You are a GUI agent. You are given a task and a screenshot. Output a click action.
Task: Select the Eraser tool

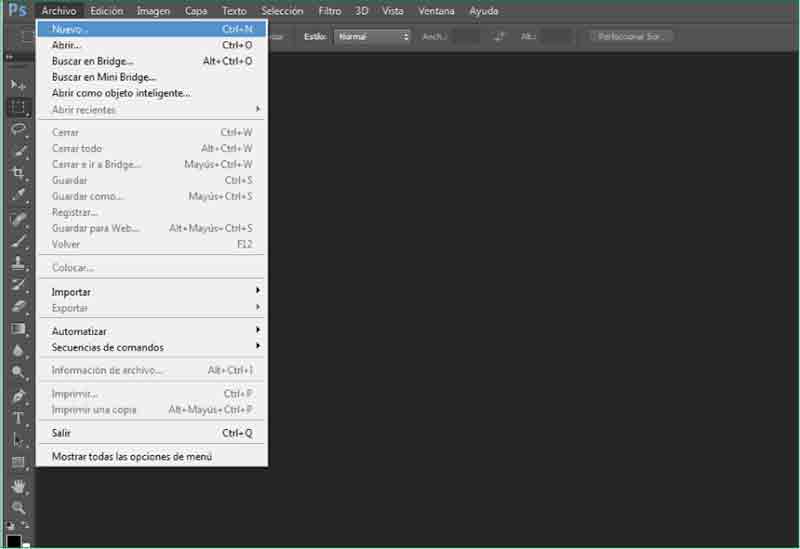coord(18,307)
